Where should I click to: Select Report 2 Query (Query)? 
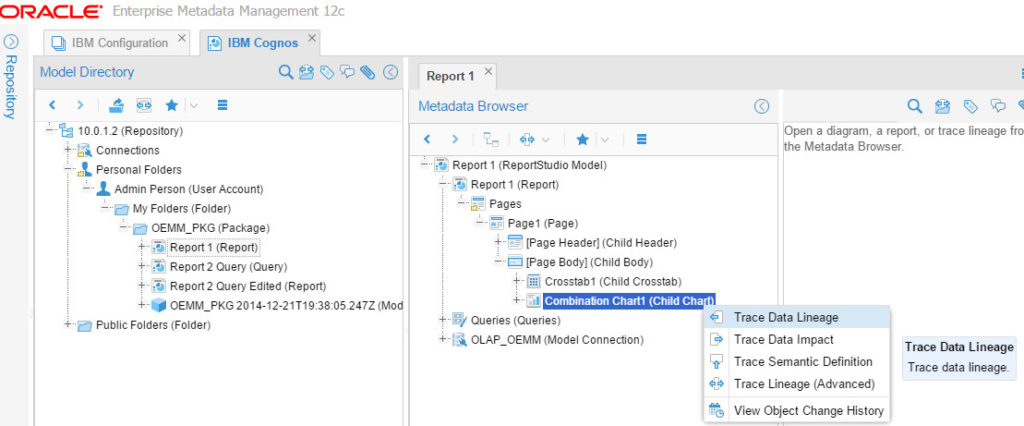229,267
